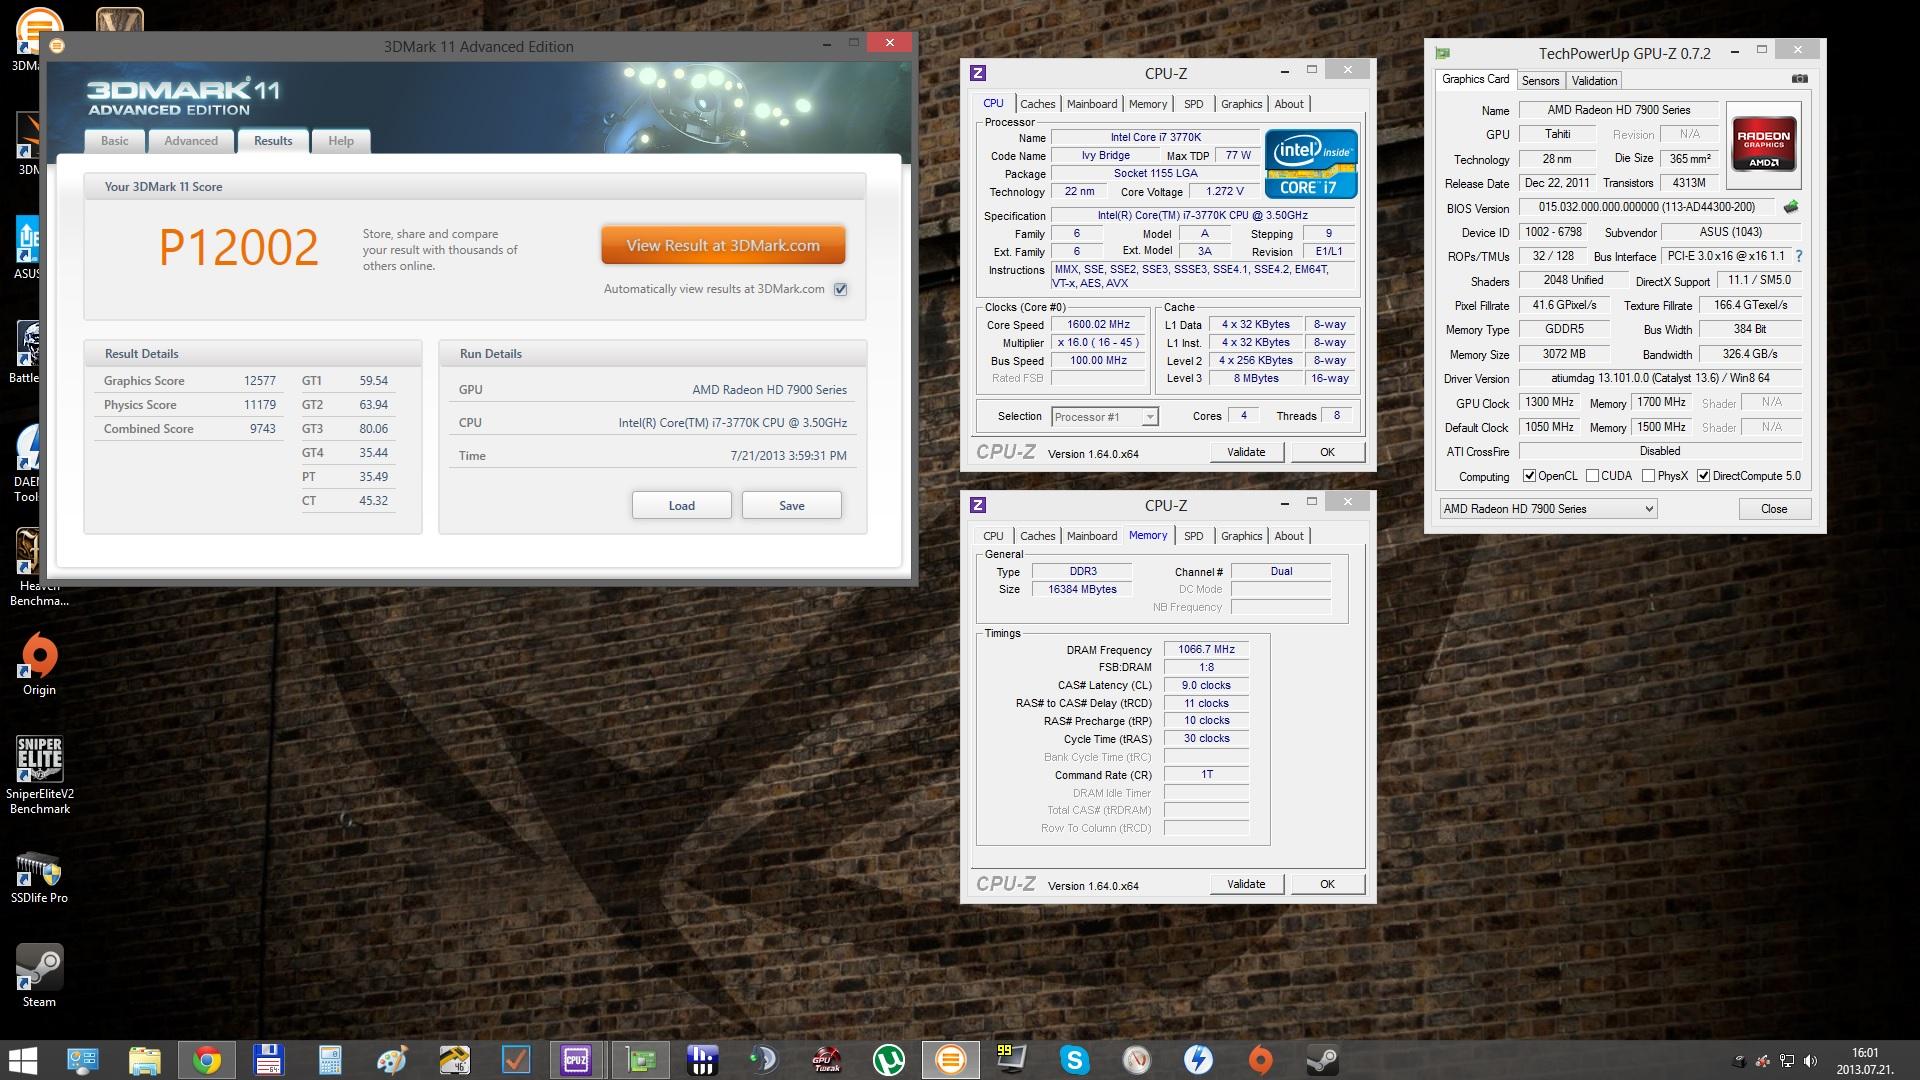Open Skype from the taskbar
The width and height of the screenshot is (1920, 1080).
coord(1075,1059)
